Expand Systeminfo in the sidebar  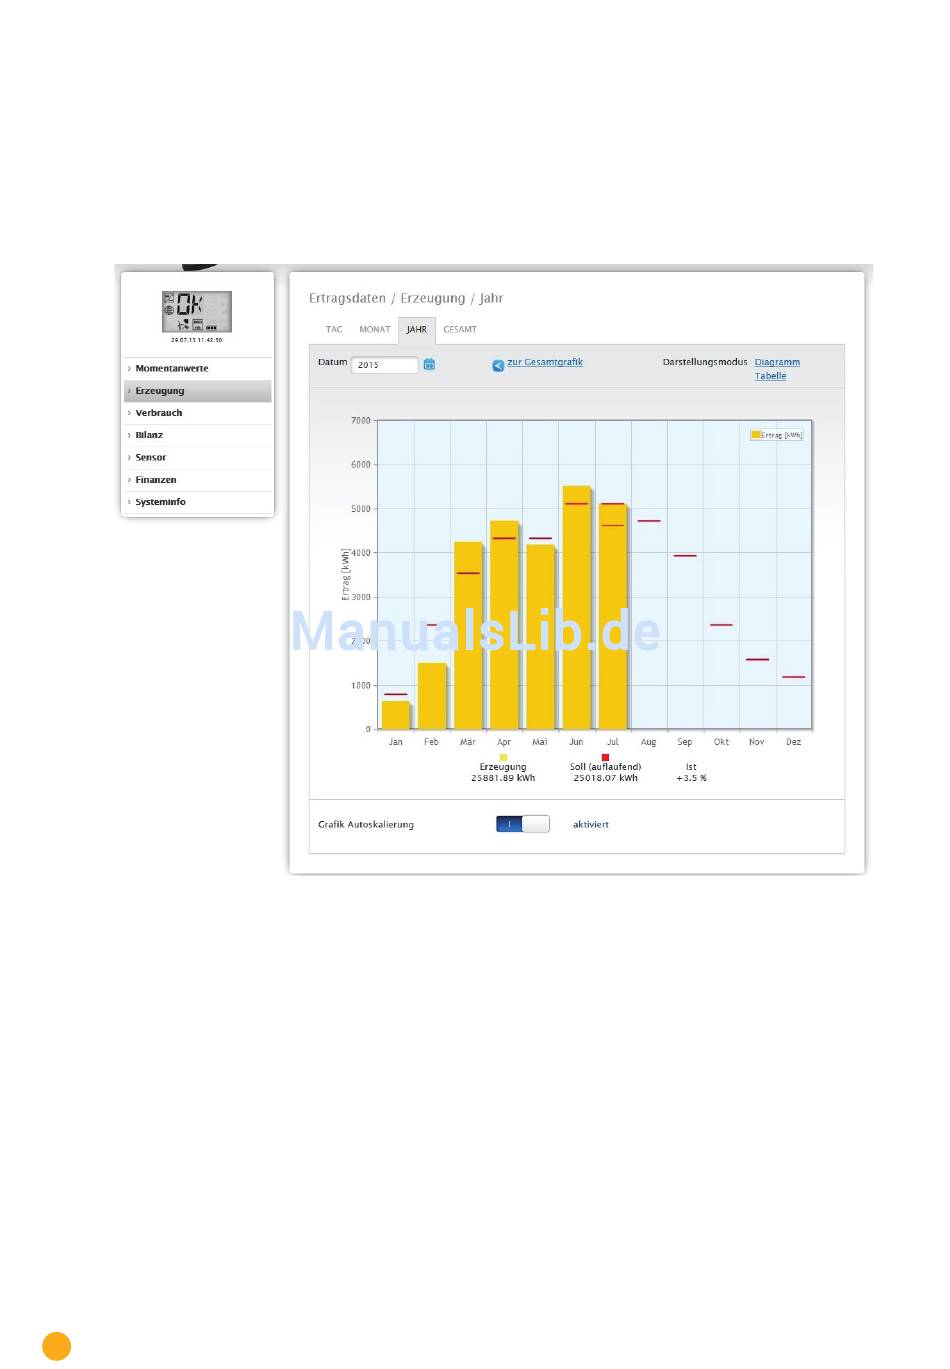[198, 502]
